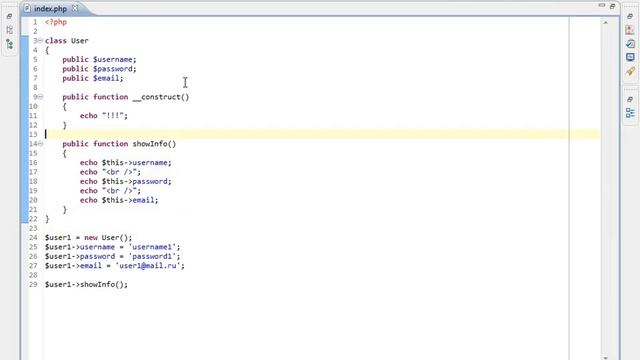Click the 'username1' string literal
The image size is (640, 360).
pyautogui.click(x=152, y=247)
